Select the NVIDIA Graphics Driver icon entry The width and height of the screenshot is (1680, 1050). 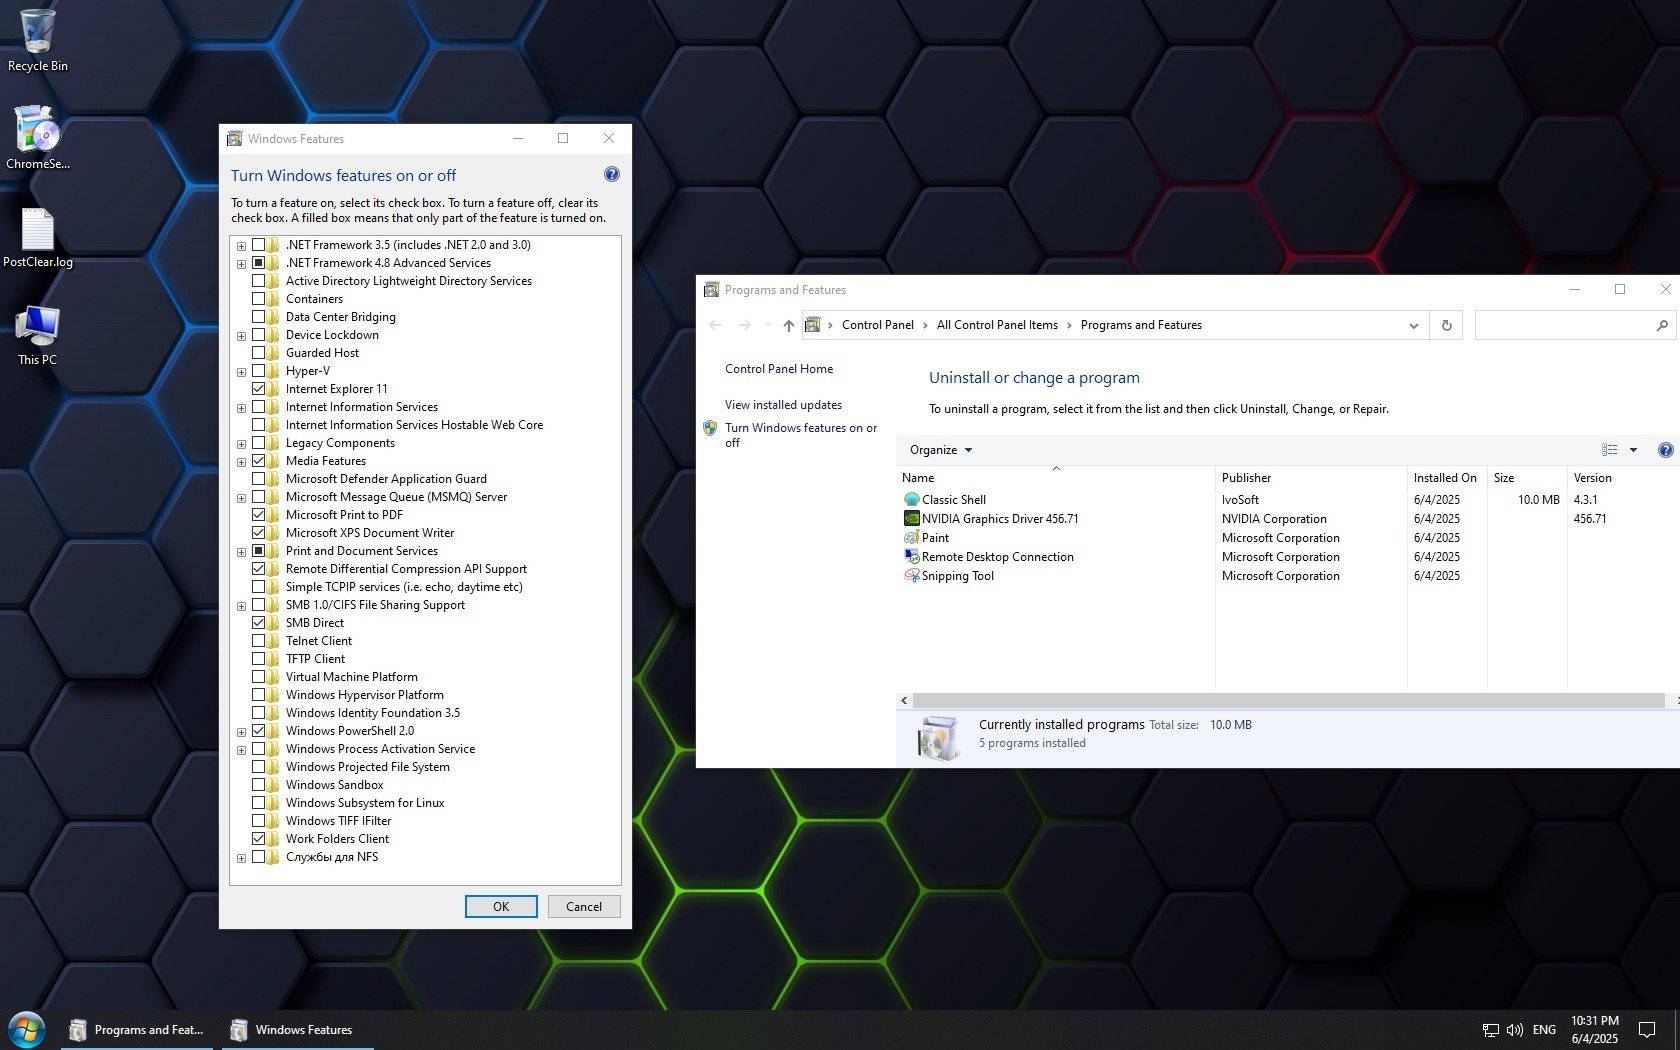coord(911,519)
